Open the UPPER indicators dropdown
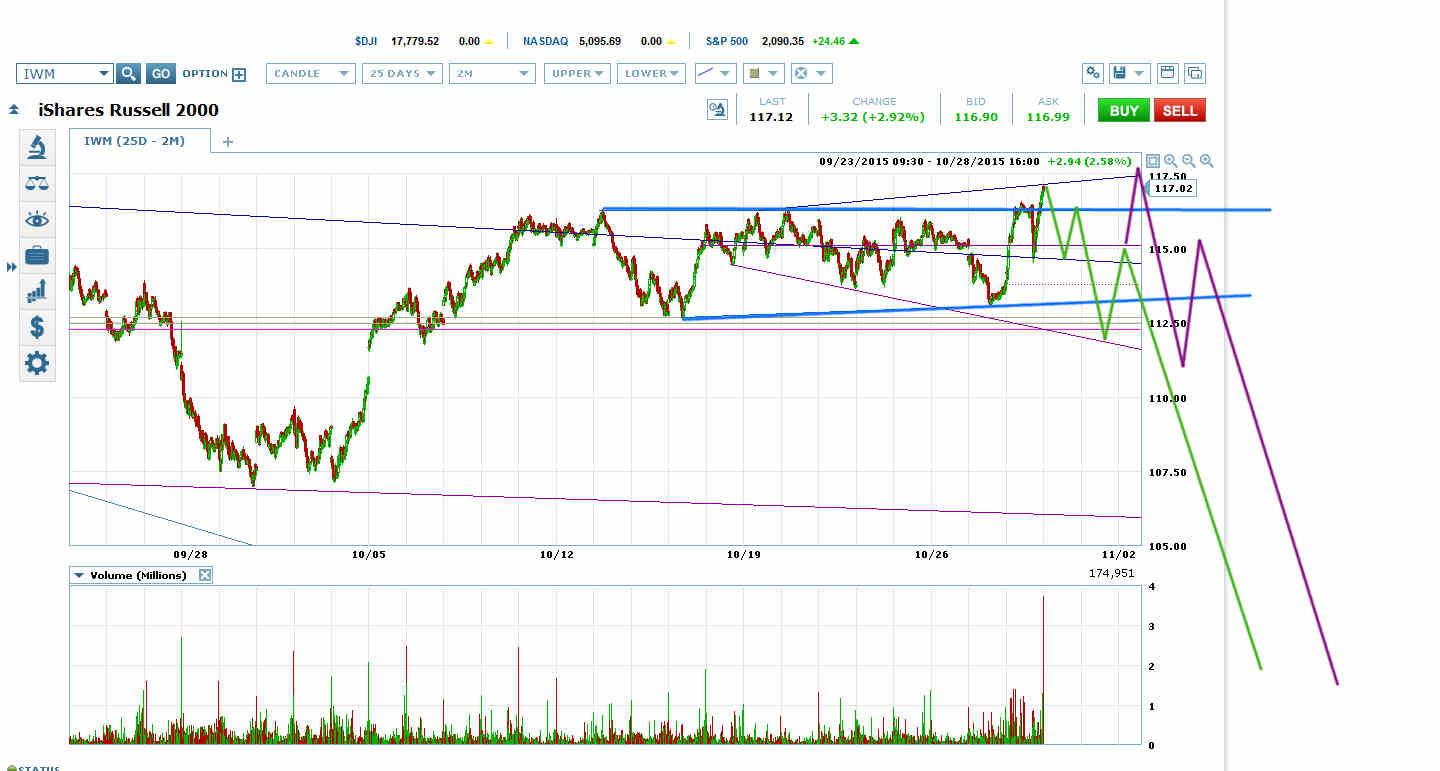This screenshot has width=1440, height=771. point(577,73)
